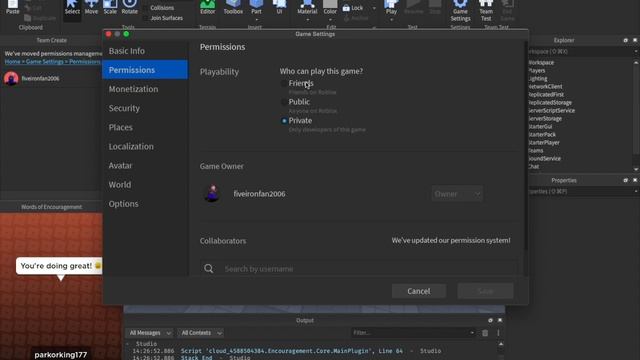Select Friends playability option
The height and width of the screenshot is (360, 640).
point(284,83)
